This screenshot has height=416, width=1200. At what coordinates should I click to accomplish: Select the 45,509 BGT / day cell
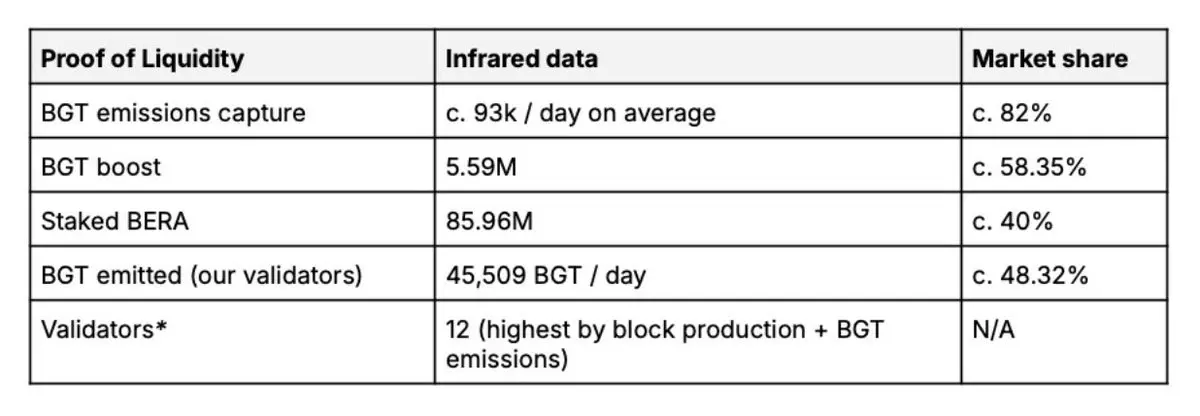pyautogui.click(x=698, y=274)
